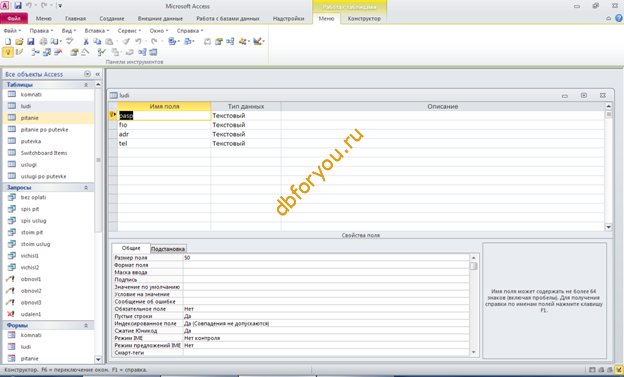624x377 pixels.
Task: Open the Правка dropdown menu
Action: [x=41, y=31]
